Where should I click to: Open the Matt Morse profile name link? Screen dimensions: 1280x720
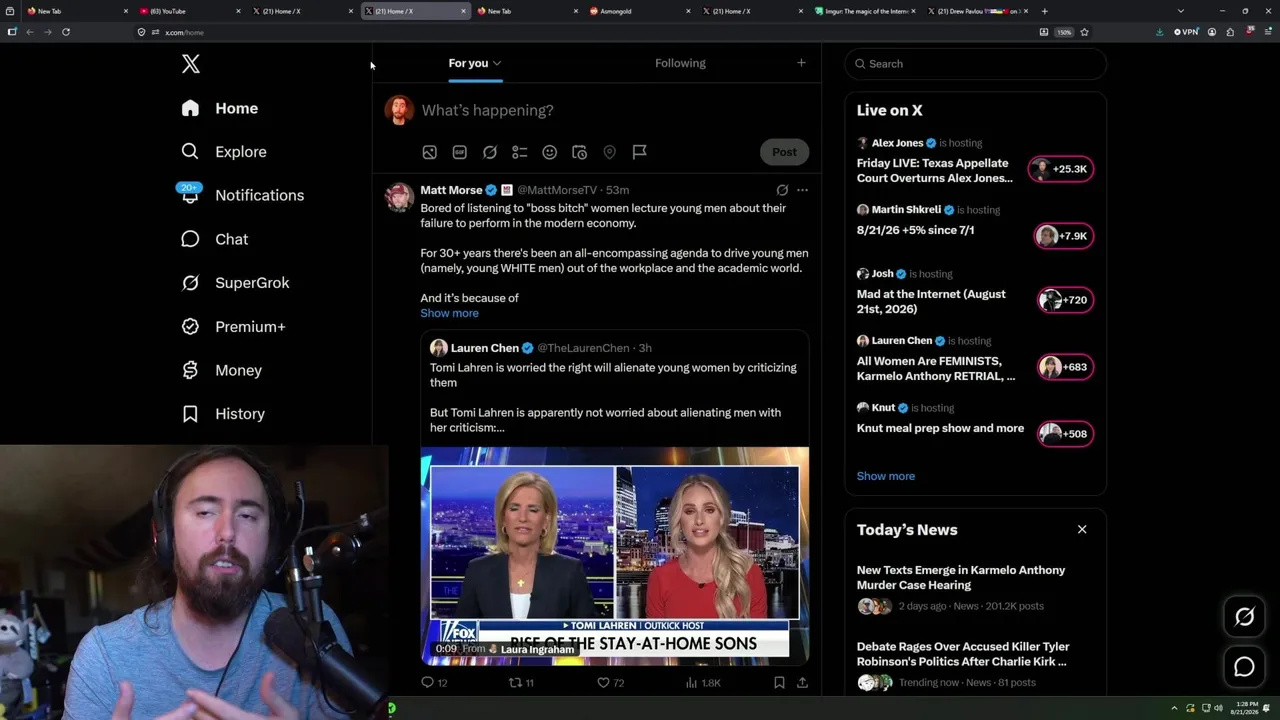(451, 190)
